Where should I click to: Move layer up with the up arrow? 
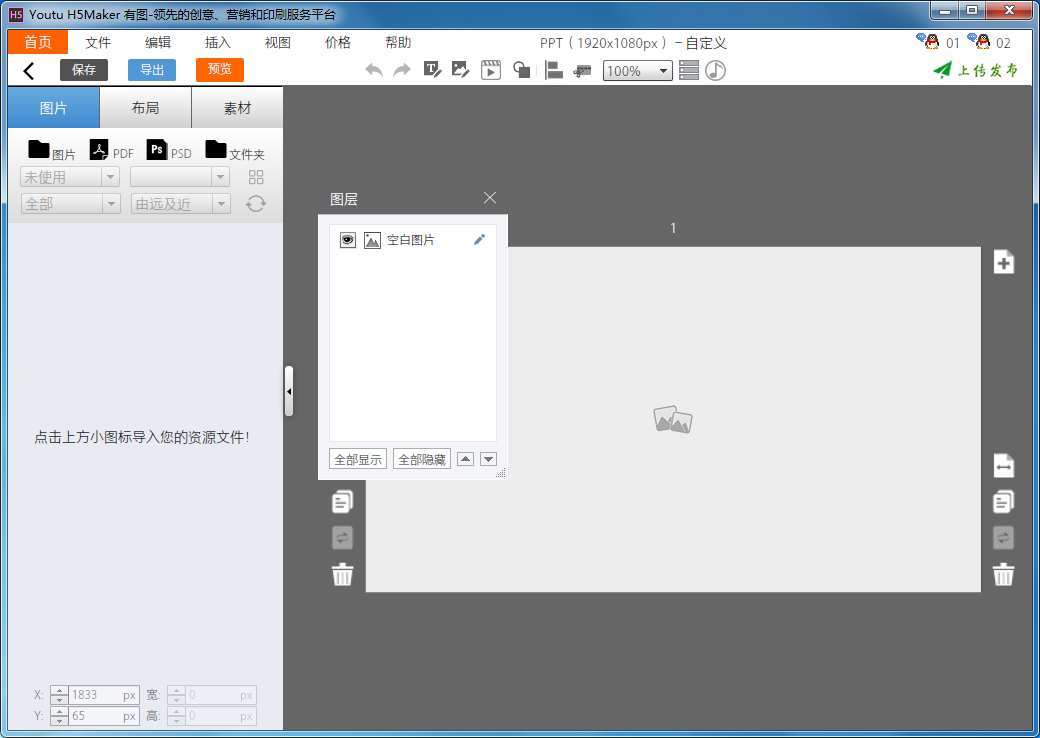[466, 459]
